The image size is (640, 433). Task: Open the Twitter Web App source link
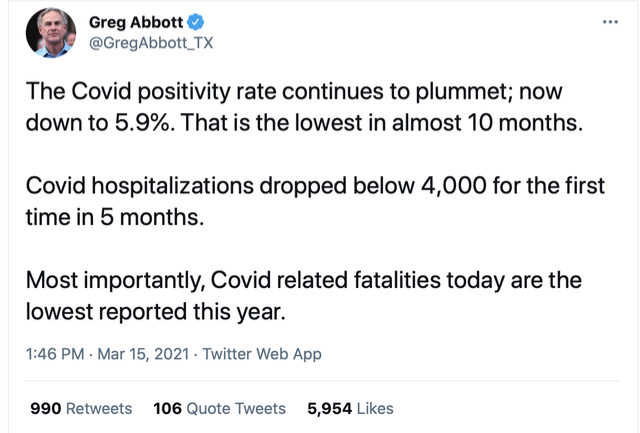(x=262, y=354)
